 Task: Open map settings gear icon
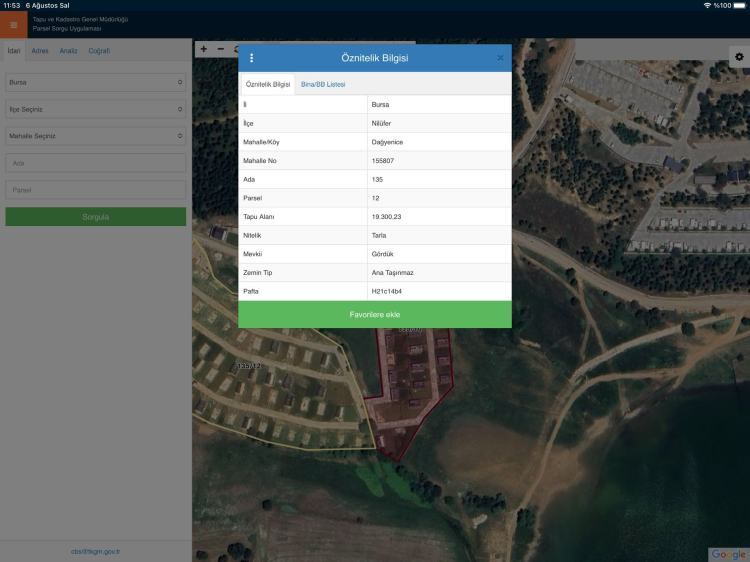coord(739,57)
